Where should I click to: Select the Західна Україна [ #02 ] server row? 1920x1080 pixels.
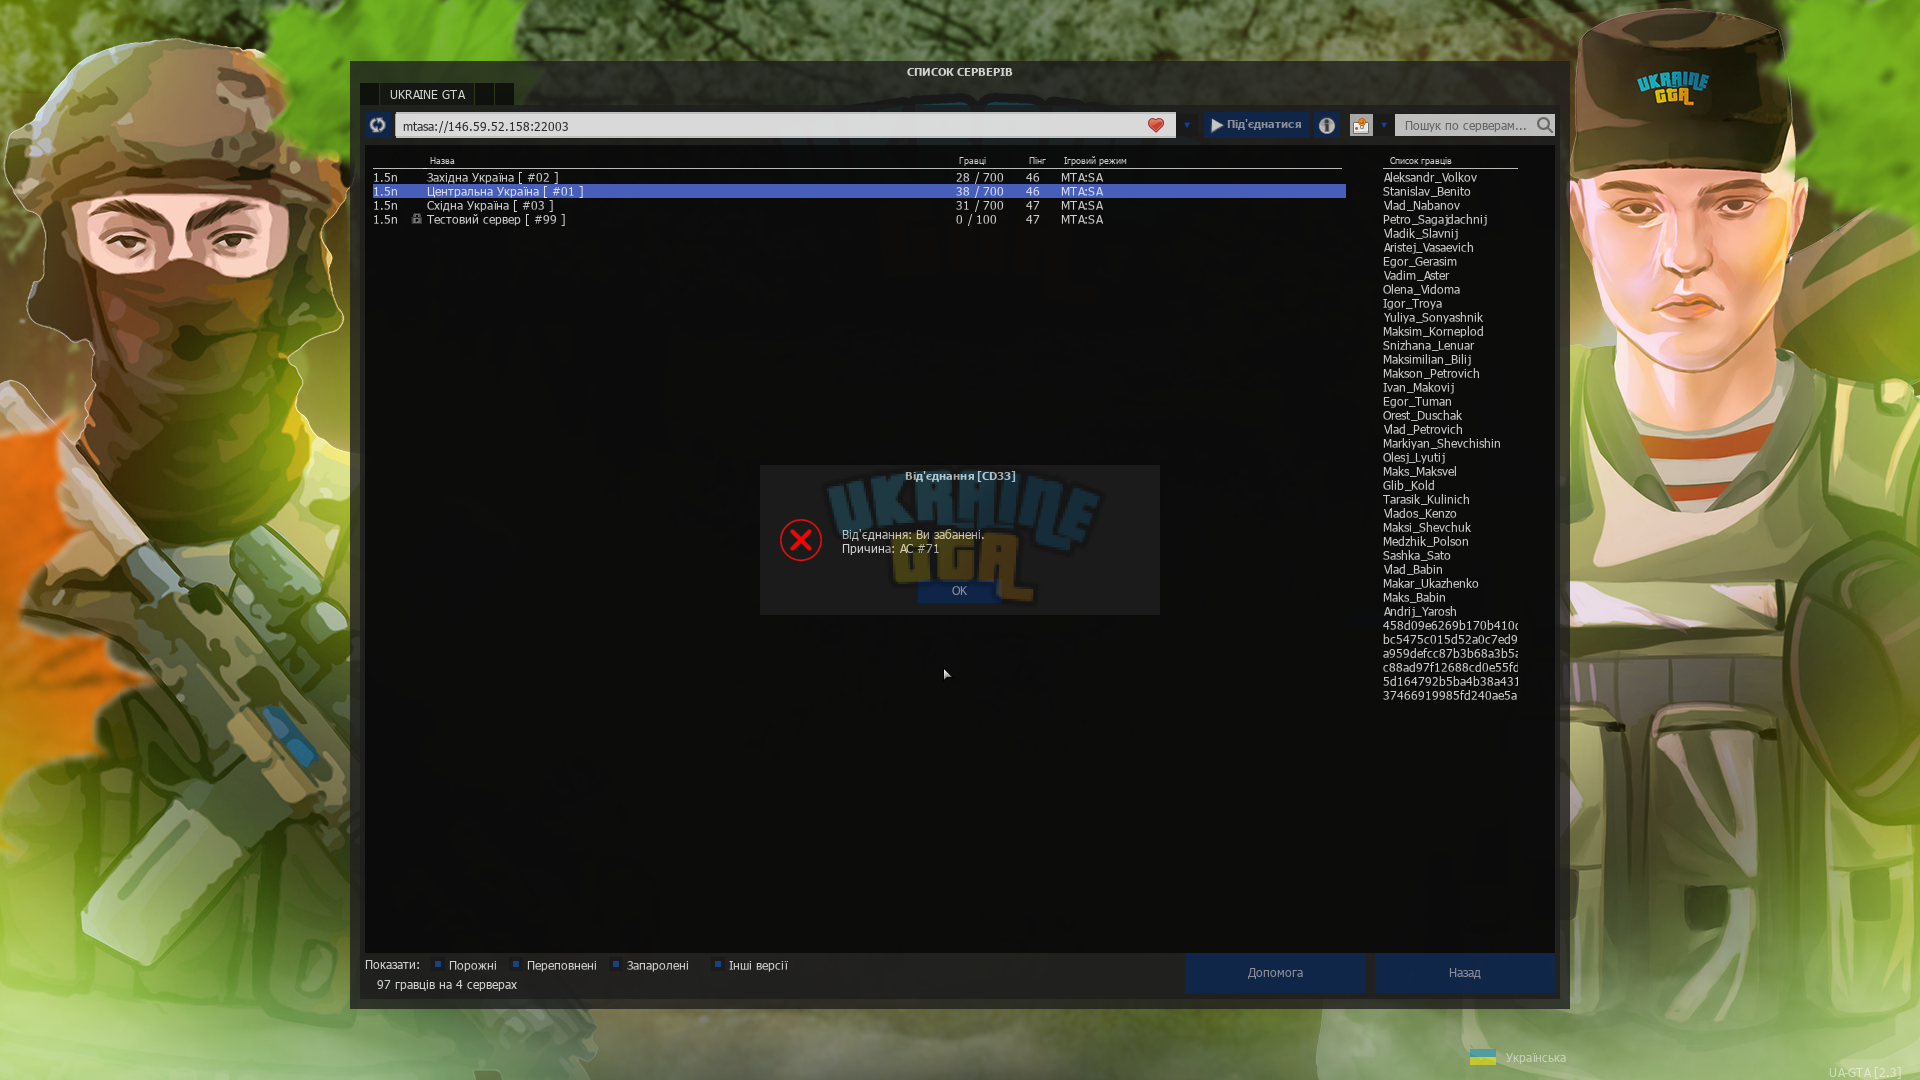pos(859,177)
